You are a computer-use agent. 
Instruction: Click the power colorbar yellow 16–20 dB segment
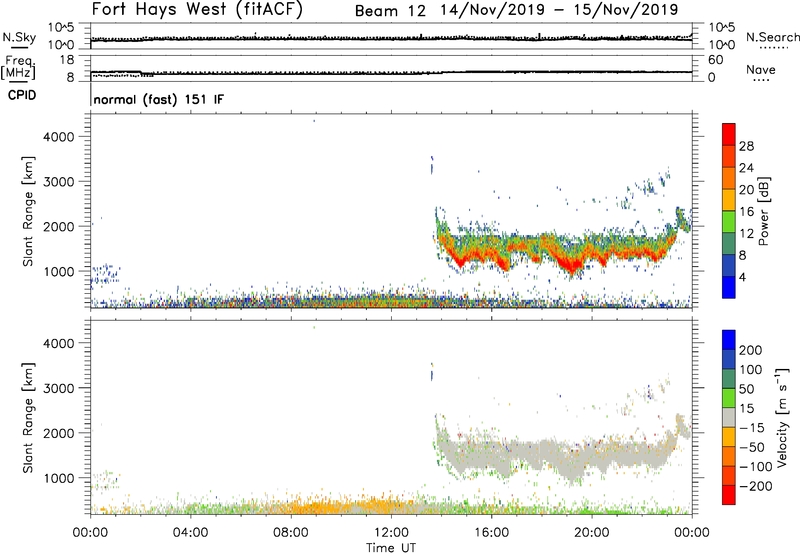(x=729, y=200)
